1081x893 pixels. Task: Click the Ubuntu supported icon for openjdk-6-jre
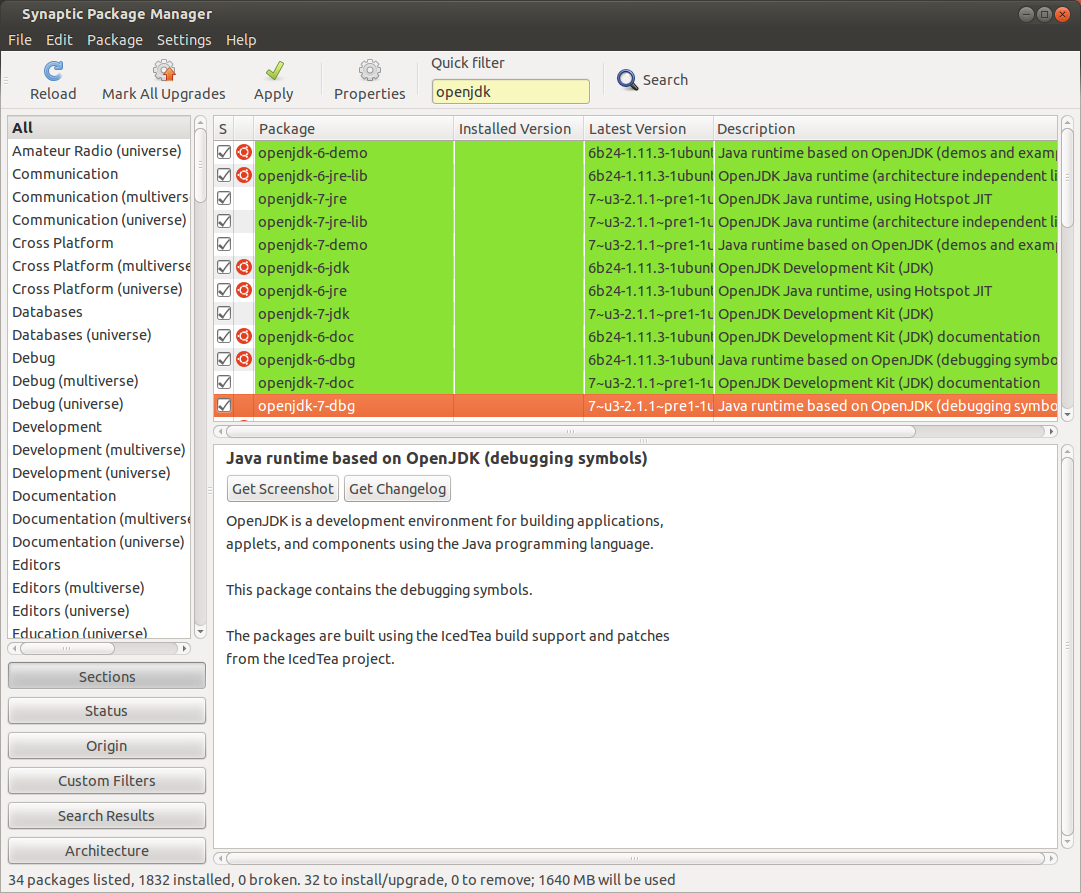[244, 290]
